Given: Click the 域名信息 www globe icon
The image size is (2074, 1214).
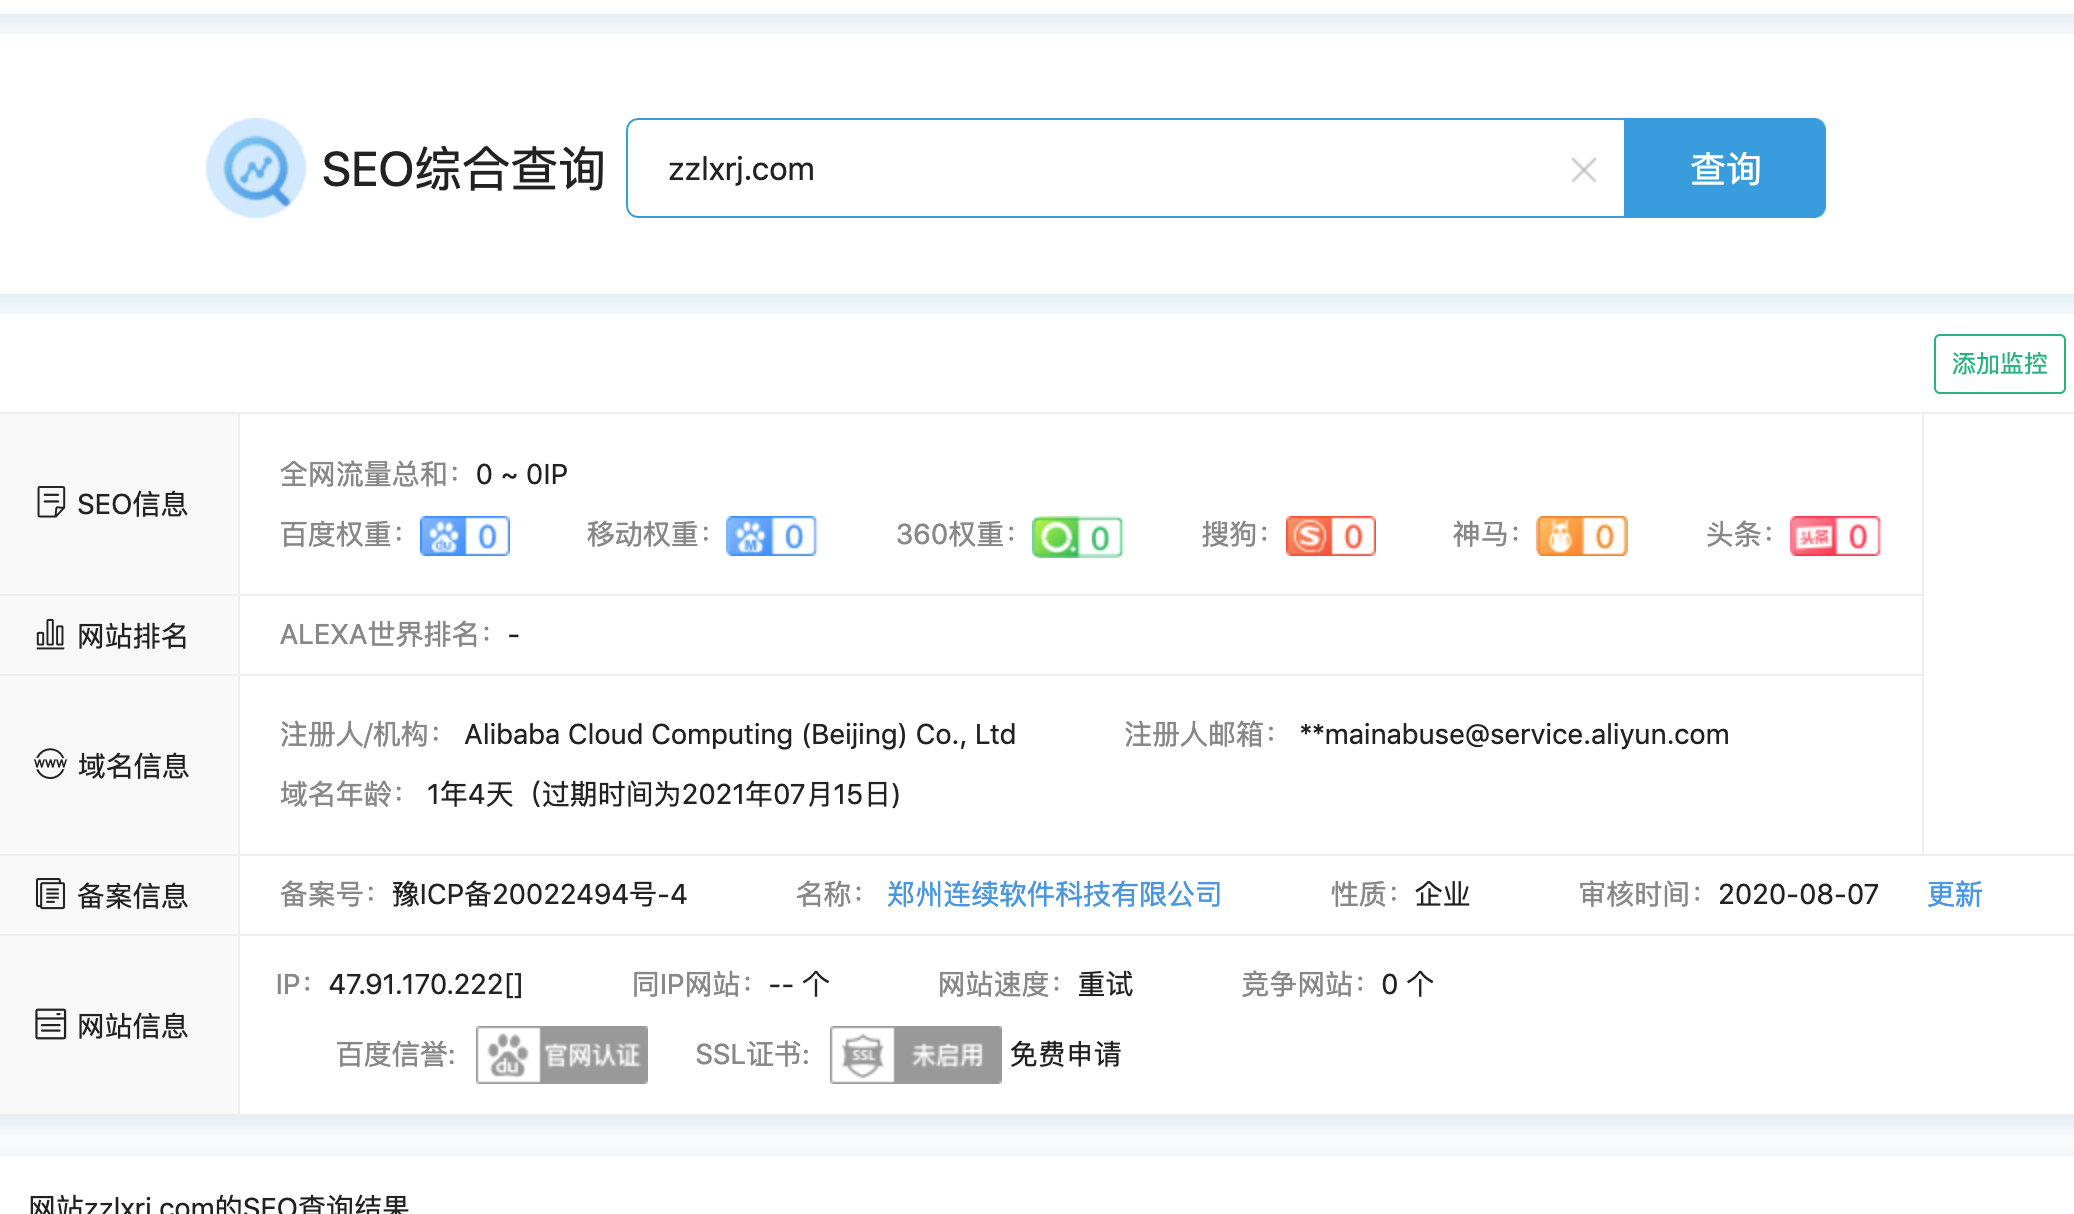Looking at the screenshot, I should [50, 764].
